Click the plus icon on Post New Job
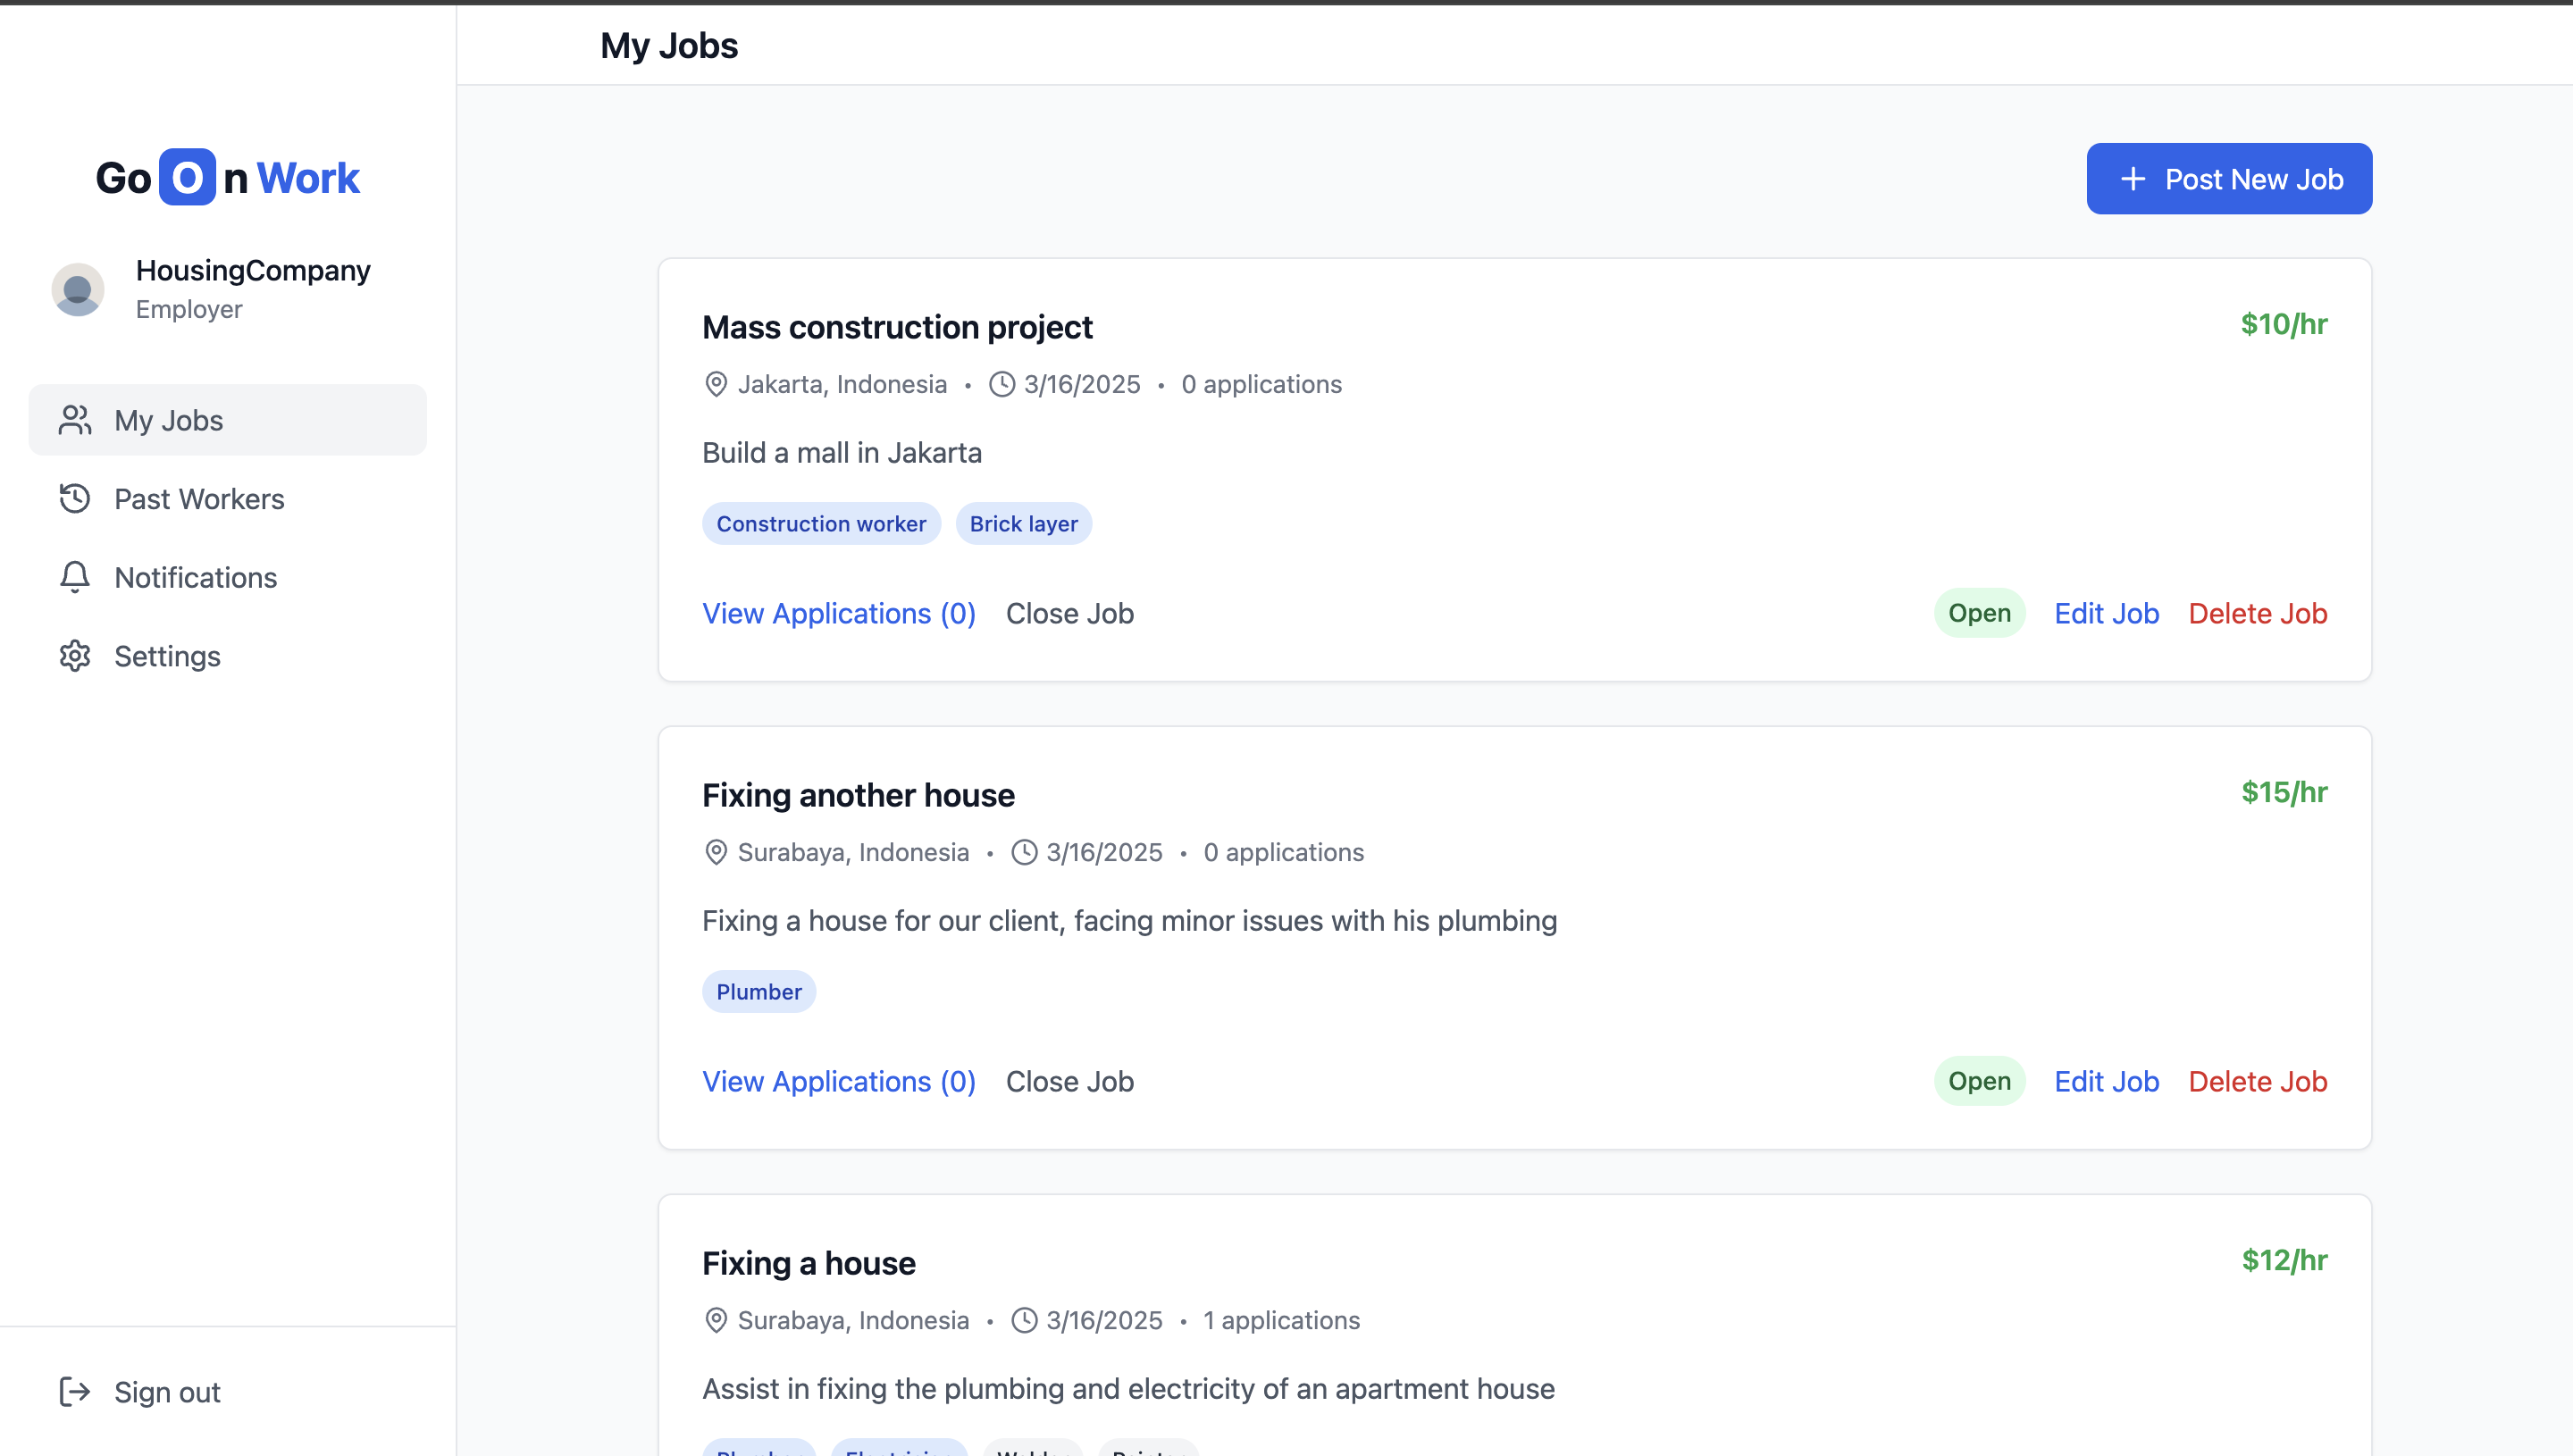 pyautogui.click(x=2132, y=179)
